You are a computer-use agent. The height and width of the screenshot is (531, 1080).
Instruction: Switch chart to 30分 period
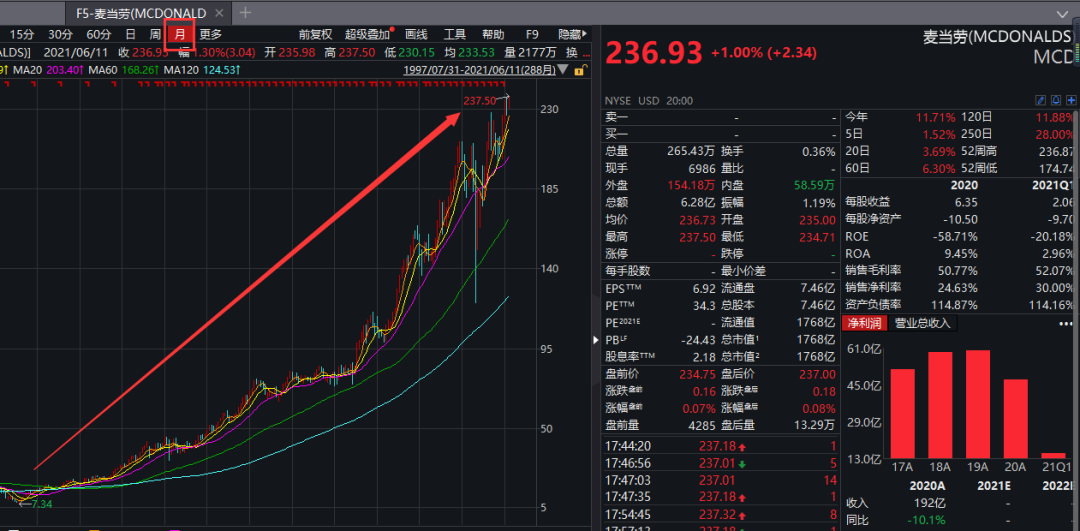point(60,34)
